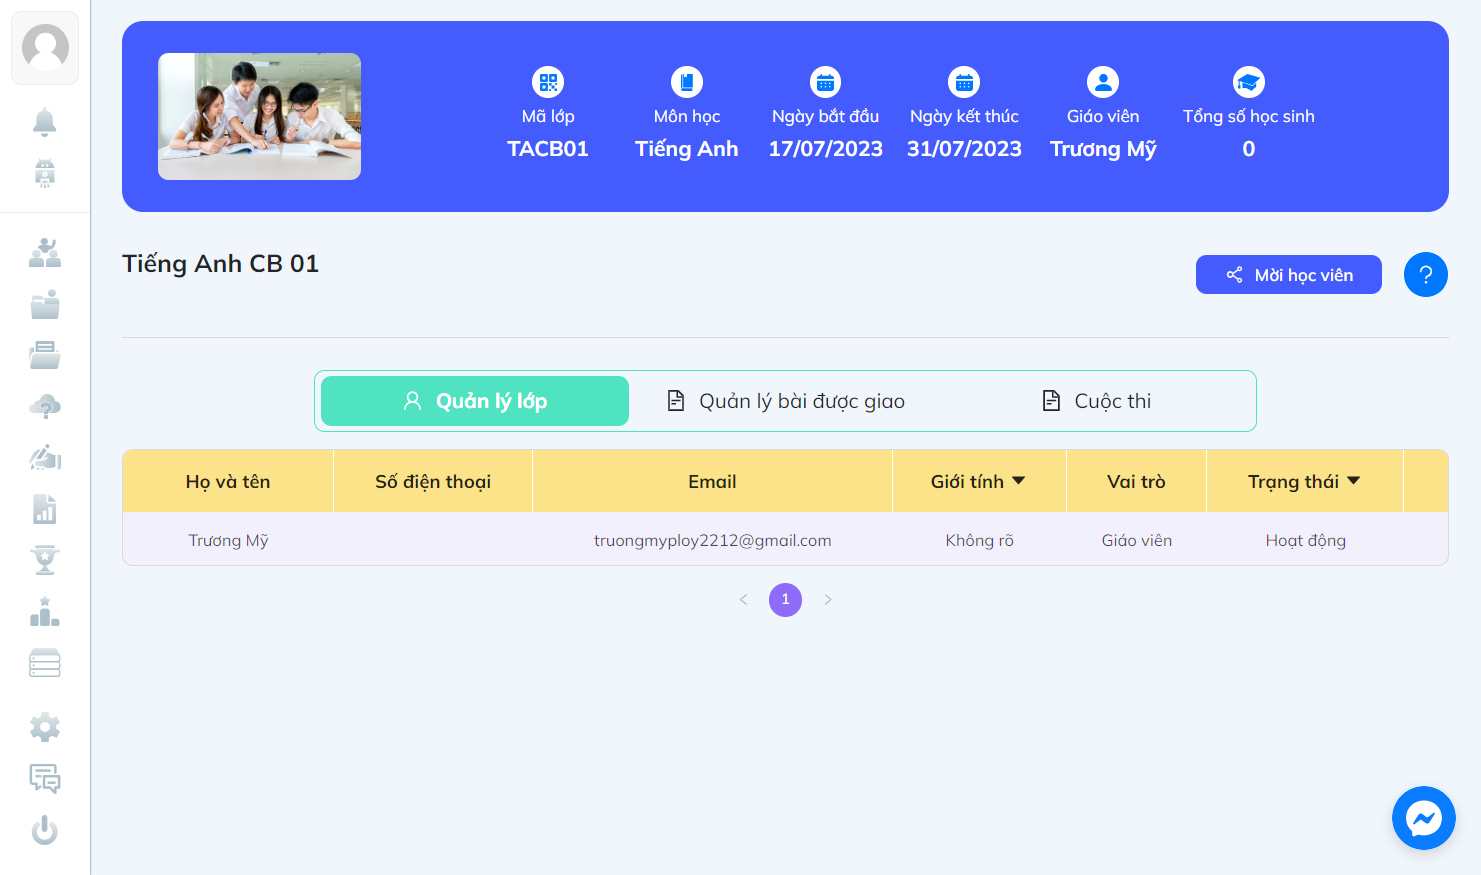Click the Môn học book icon

point(687,82)
